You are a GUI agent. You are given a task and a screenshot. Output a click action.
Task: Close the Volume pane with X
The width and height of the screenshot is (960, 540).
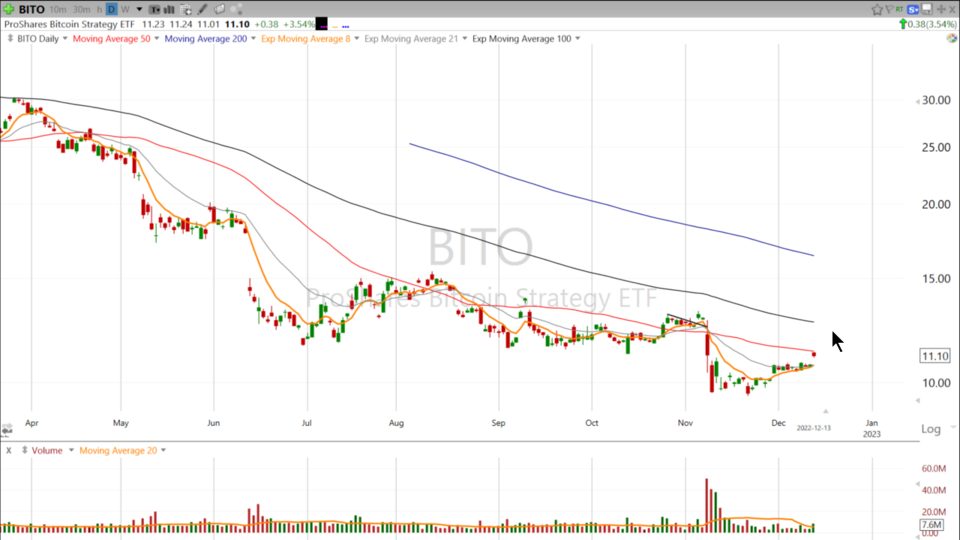(8, 450)
